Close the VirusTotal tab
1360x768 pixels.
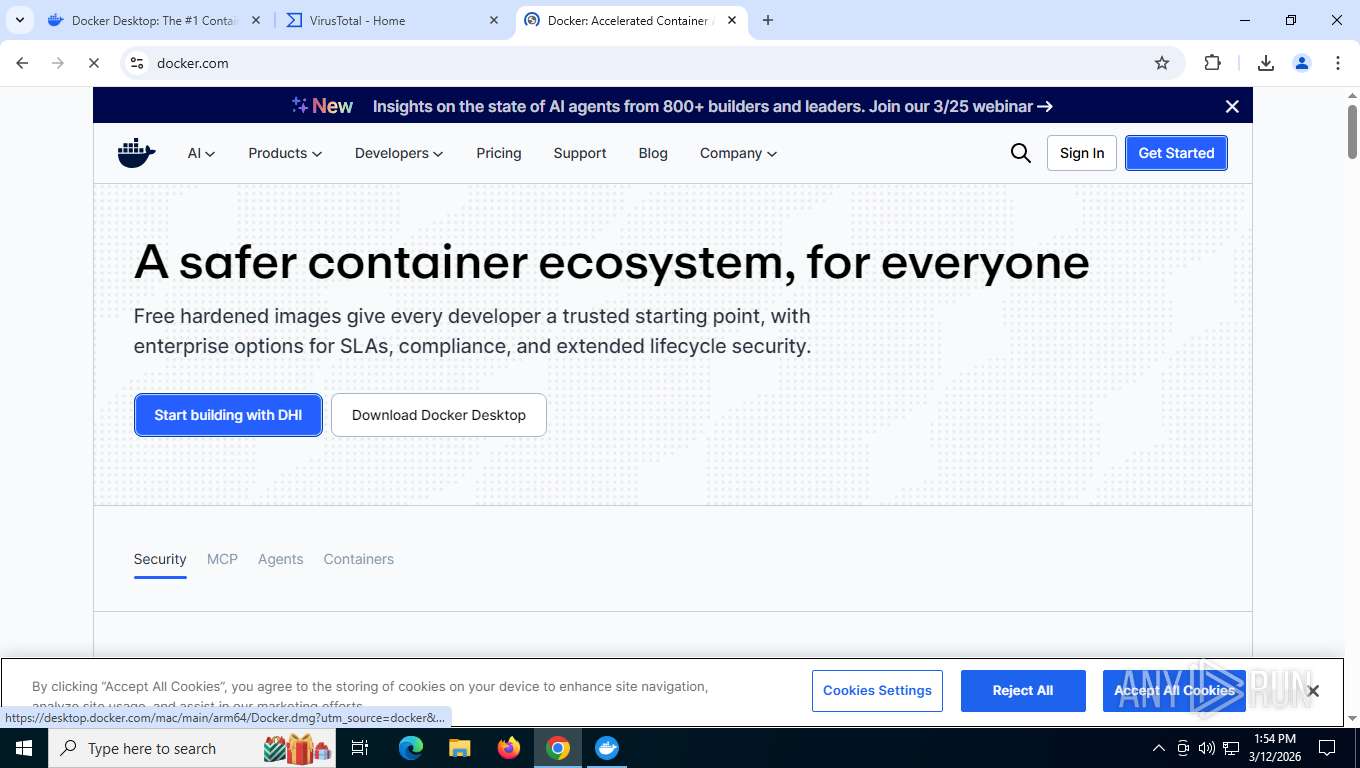click(494, 20)
